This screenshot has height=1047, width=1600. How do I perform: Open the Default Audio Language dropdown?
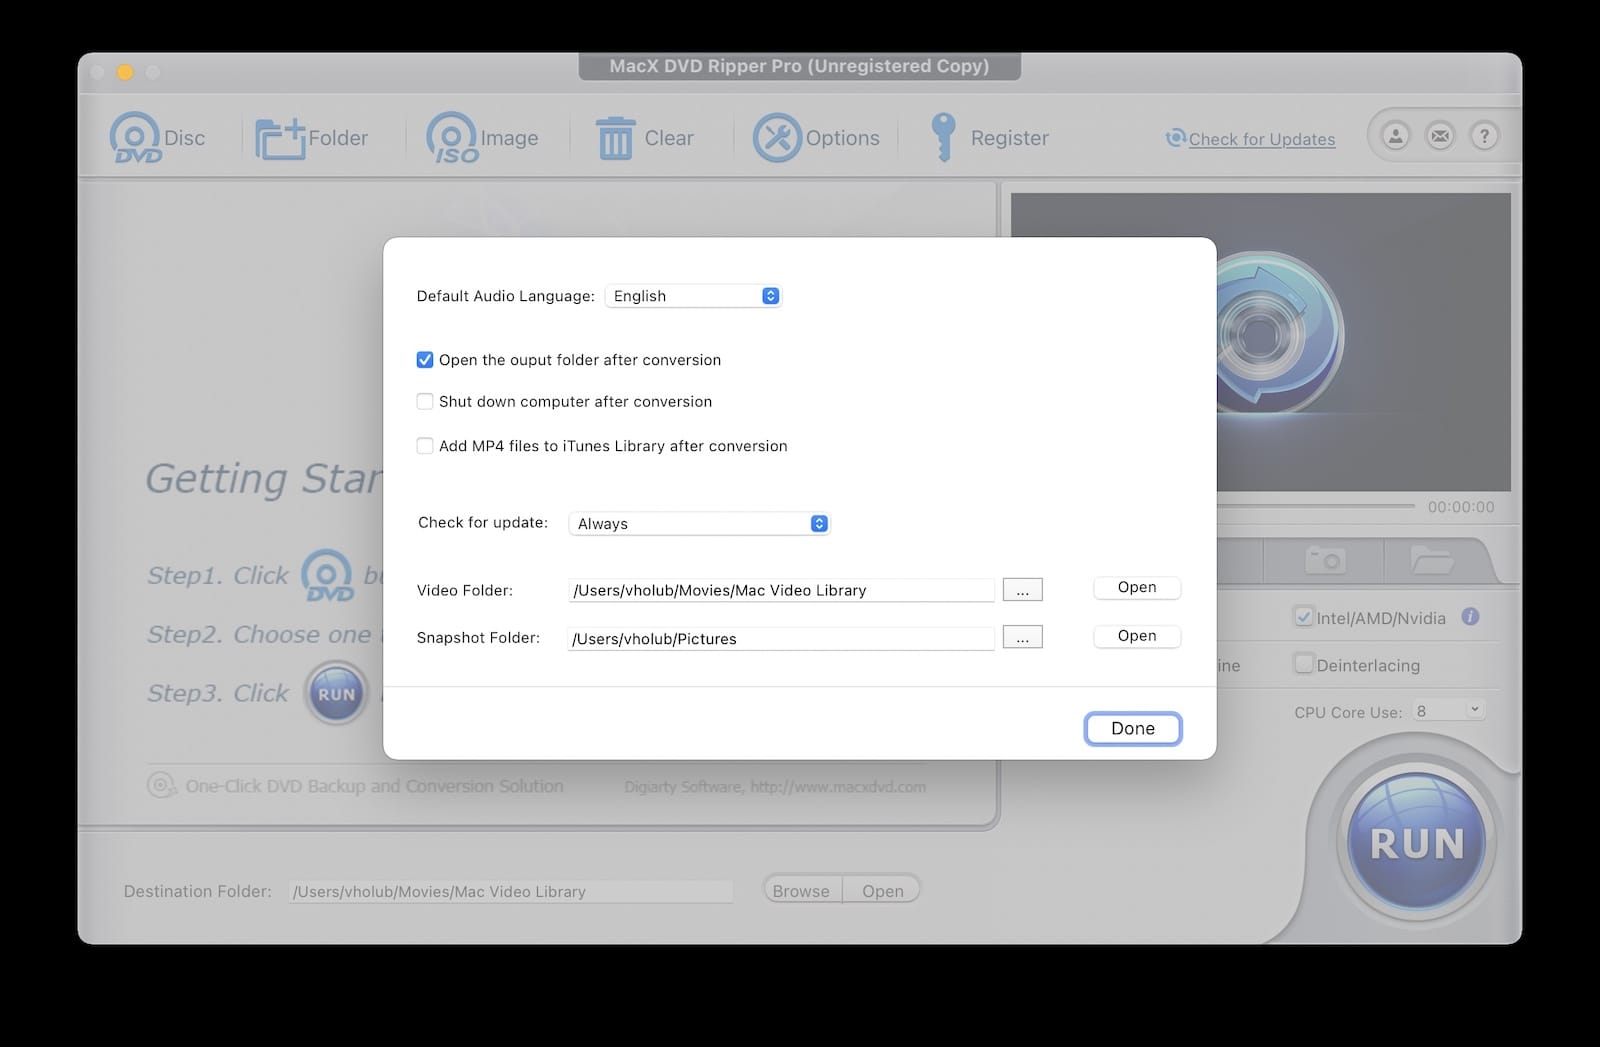point(693,296)
